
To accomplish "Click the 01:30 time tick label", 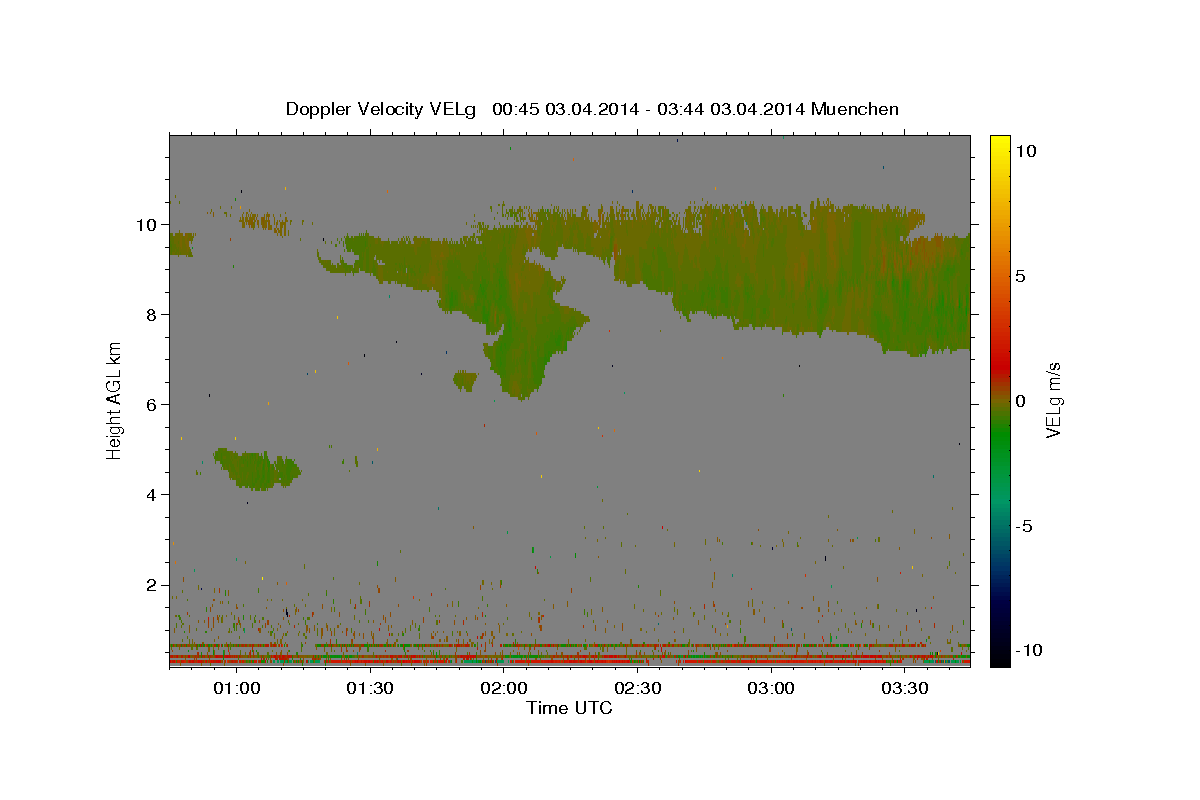I will [370, 688].
